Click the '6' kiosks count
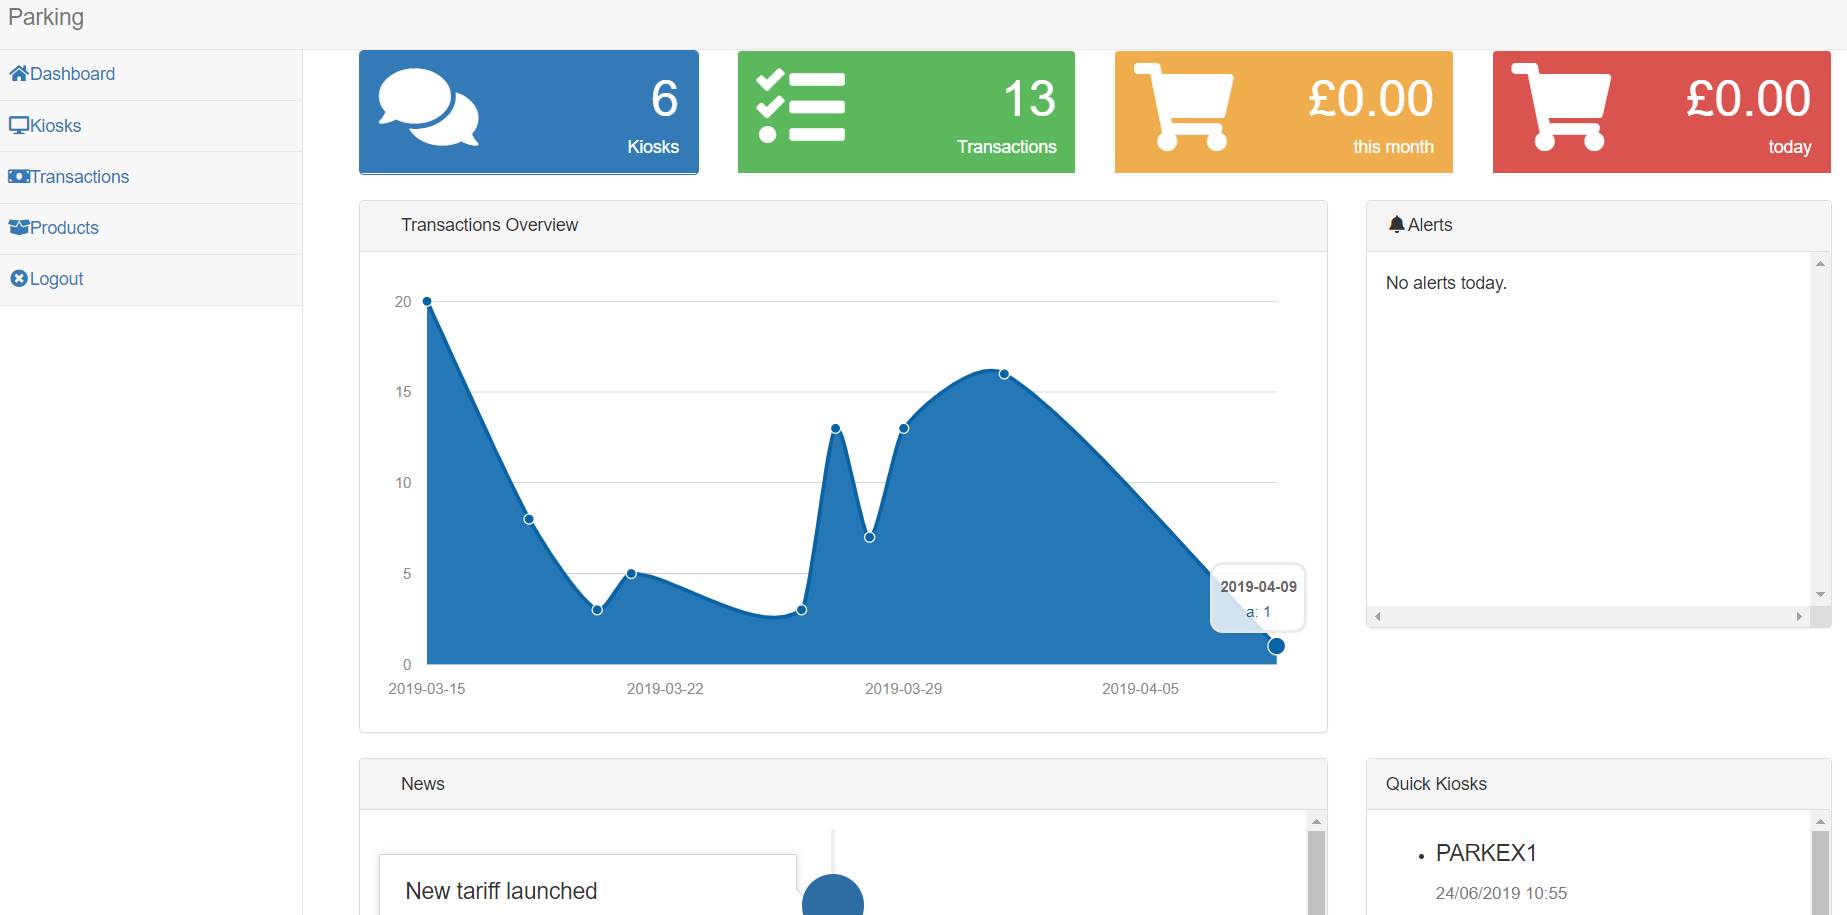This screenshot has width=1847, height=915. (x=665, y=99)
